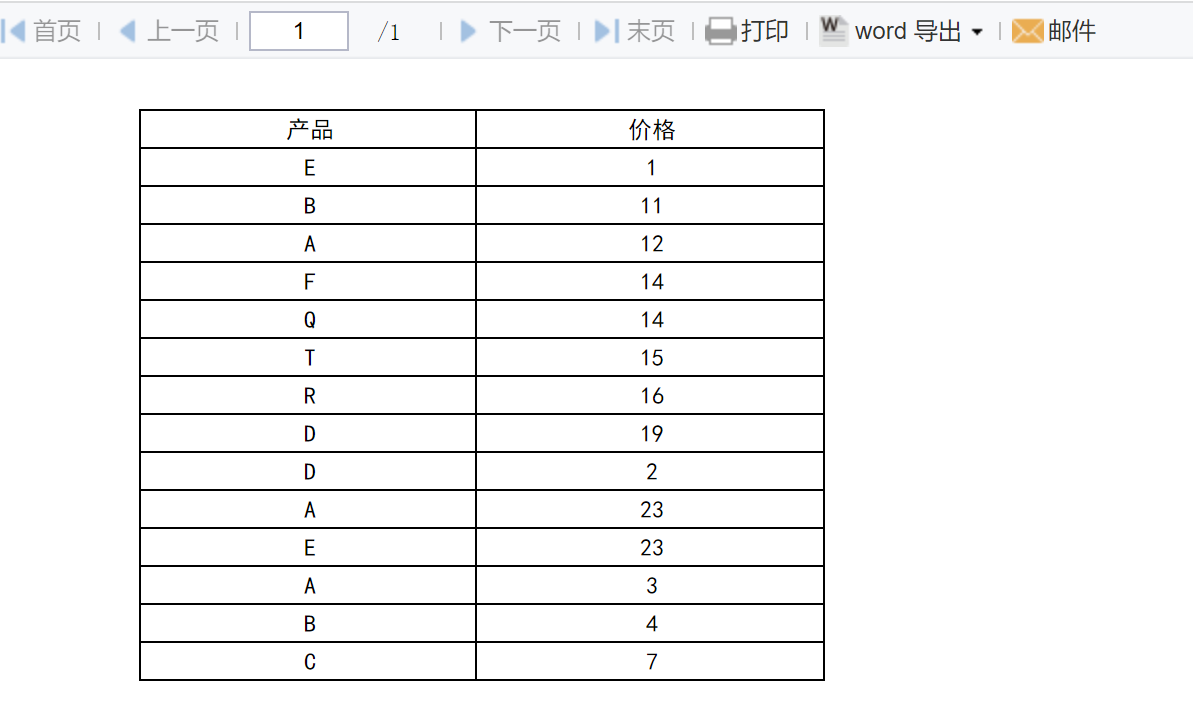This screenshot has height=723, width=1193.
Task: Select the price cell showing 19
Action: pyautogui.click(x=651, y=434)
